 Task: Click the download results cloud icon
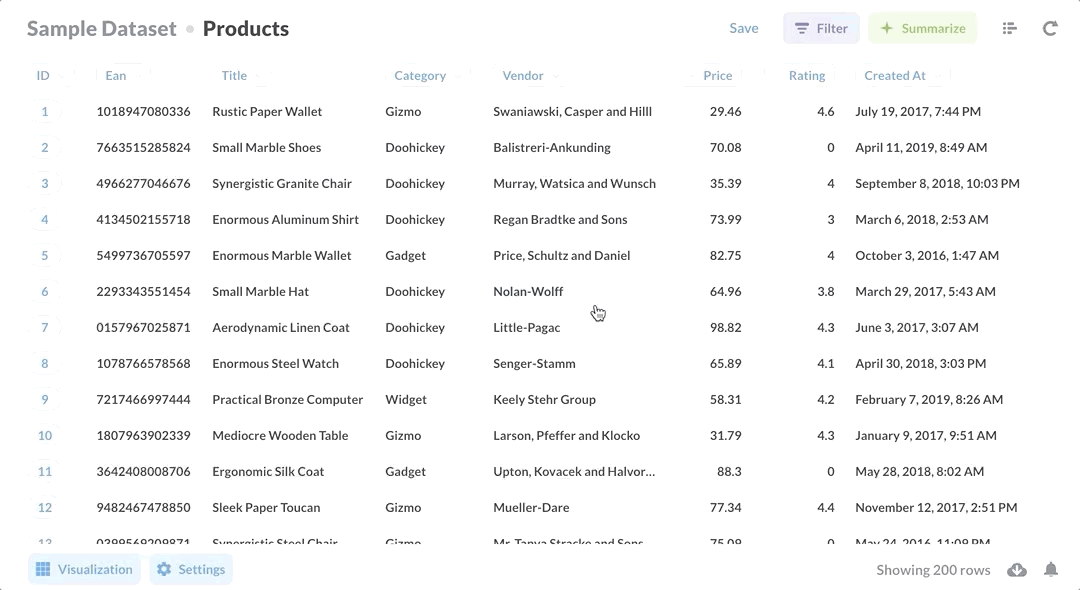coord(1017,570)
